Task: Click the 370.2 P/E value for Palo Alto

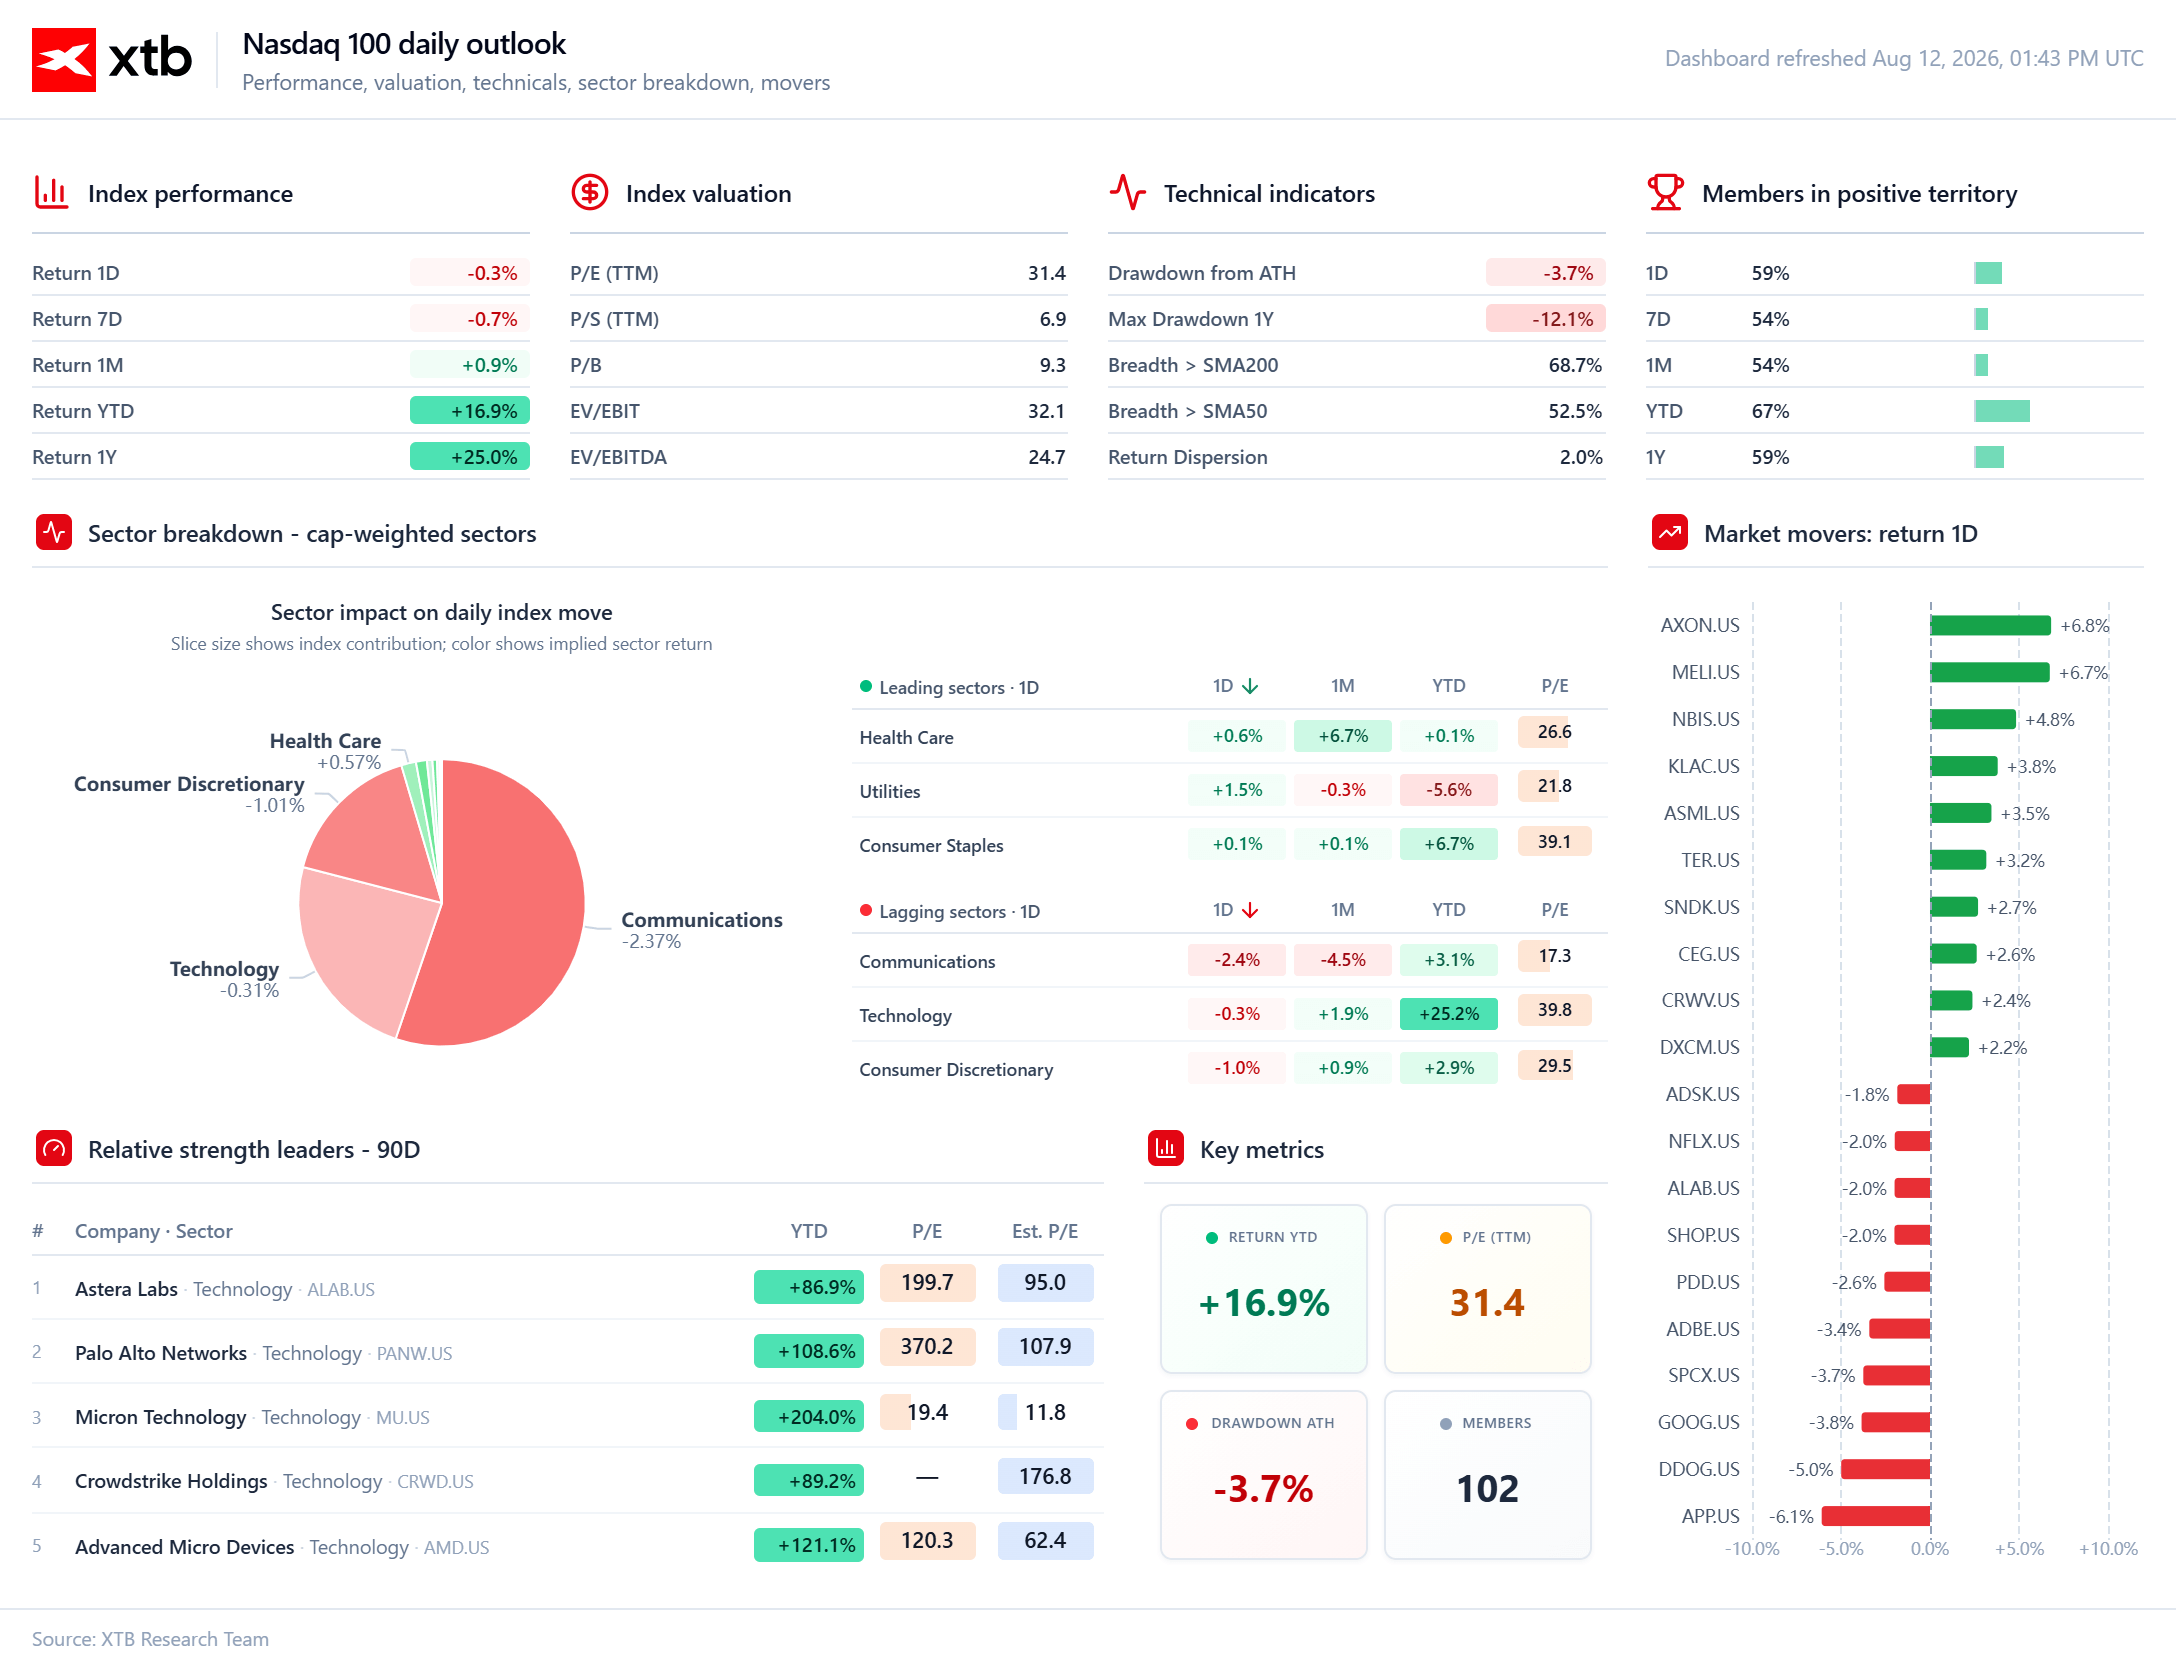Action: coord(927,1346)
